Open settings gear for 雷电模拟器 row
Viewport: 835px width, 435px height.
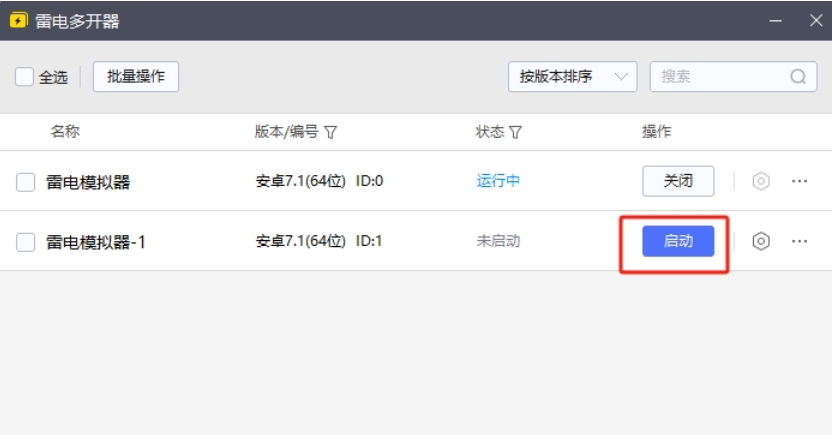[761, 181]
